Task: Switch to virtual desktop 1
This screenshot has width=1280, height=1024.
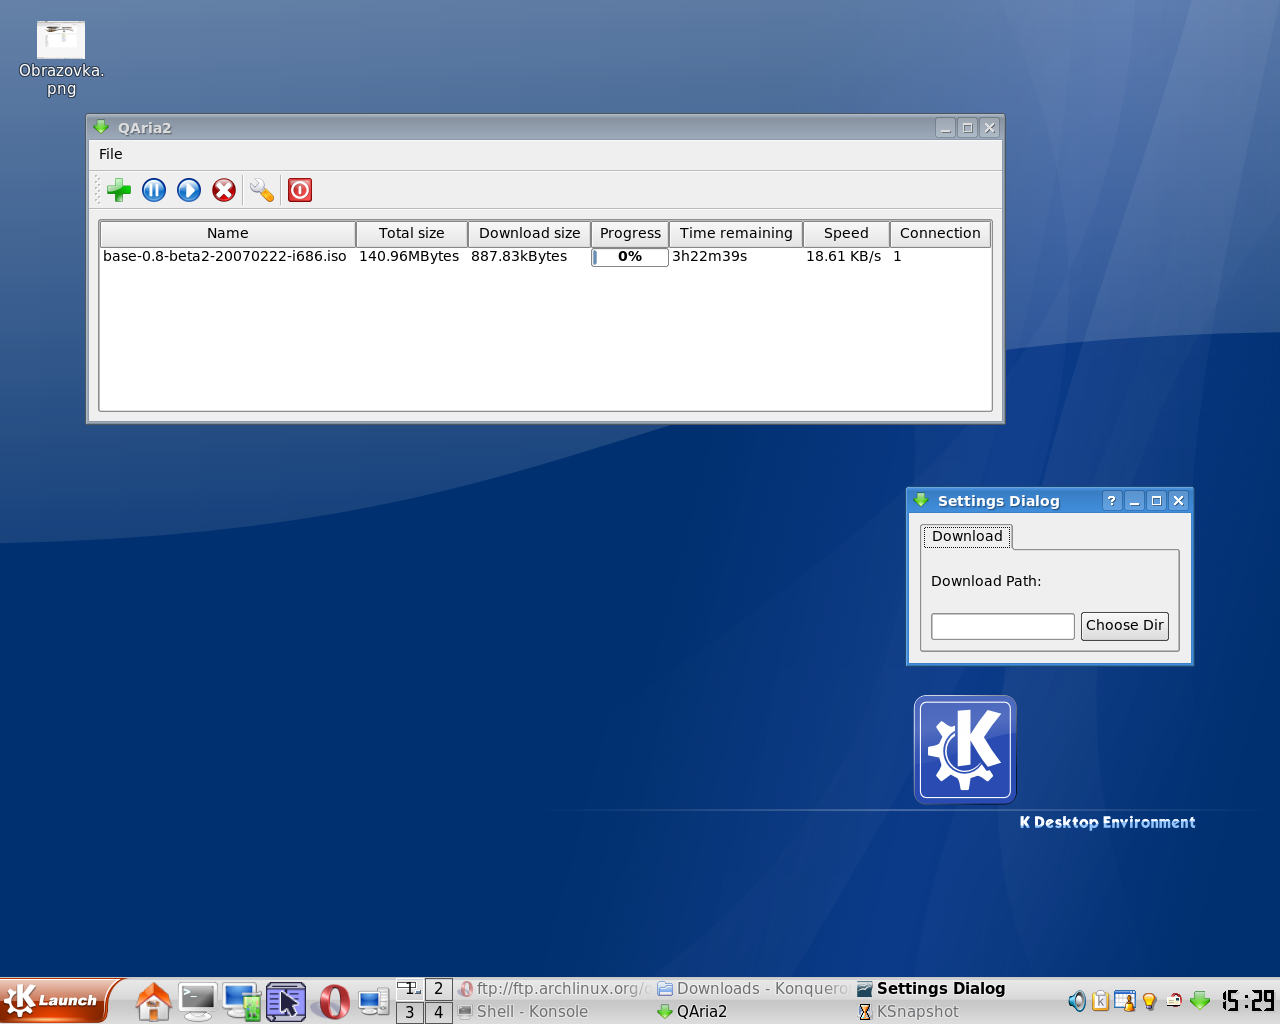Action: 410,989
